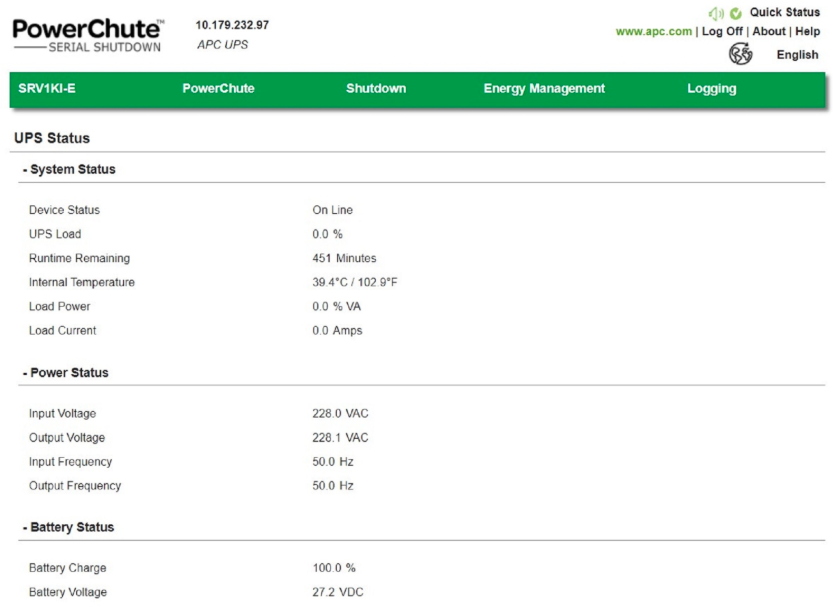Click the 228.1 VAC output voltage value

pos(341,438)
